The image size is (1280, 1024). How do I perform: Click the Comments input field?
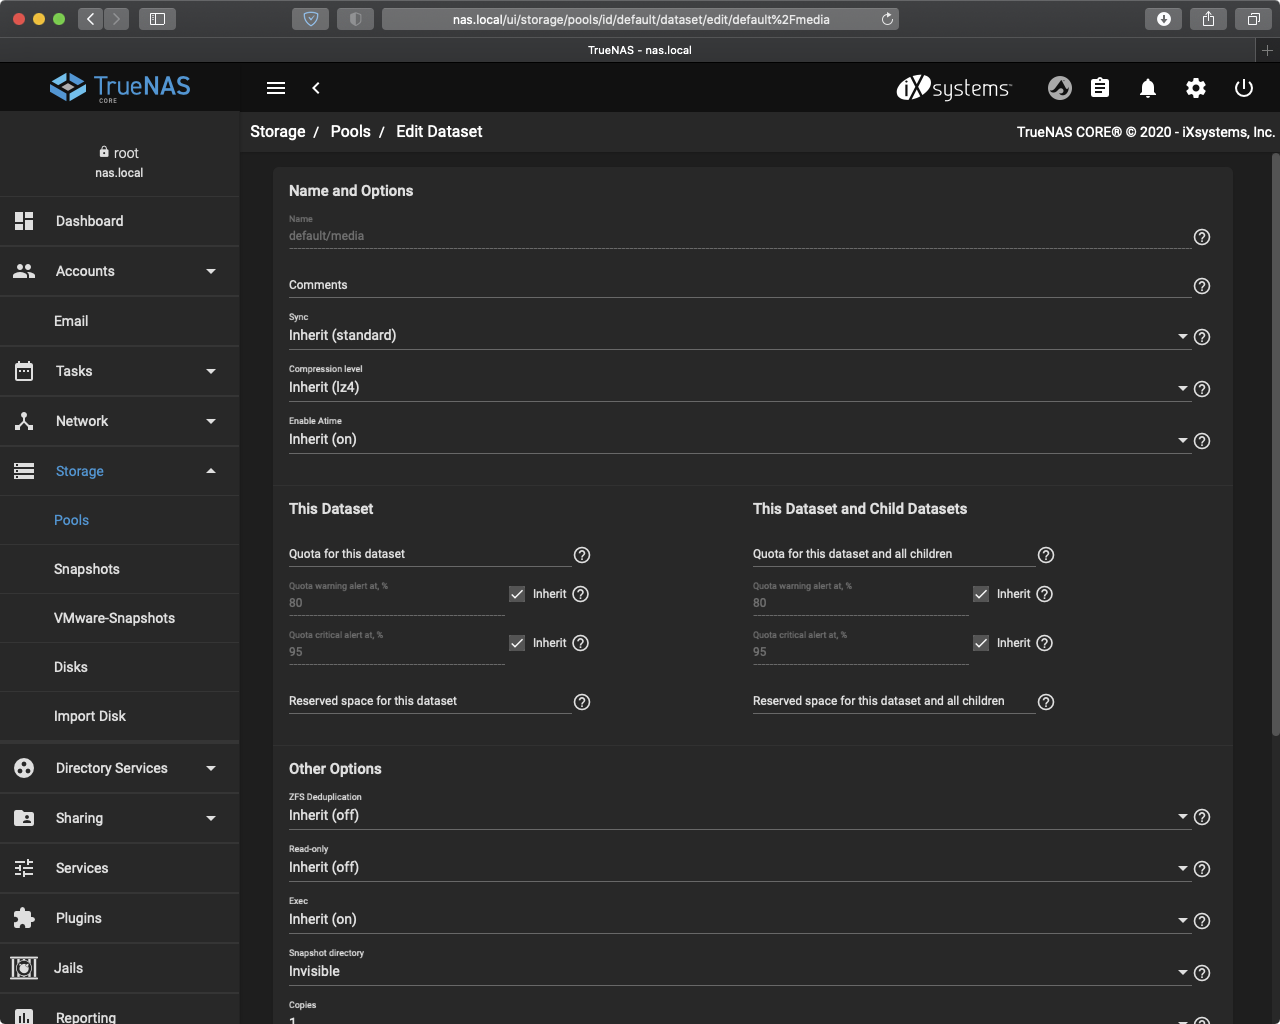pyautogui.click(x=740, y=285)
